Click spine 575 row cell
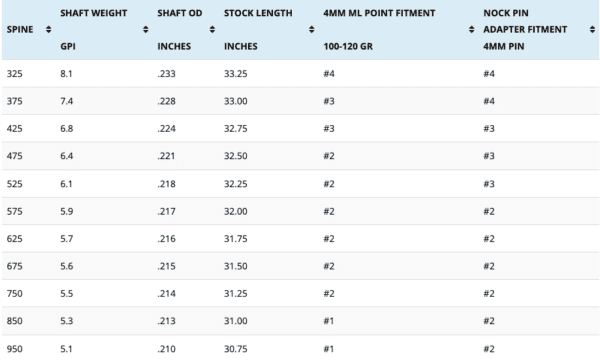Viewport: 600px width, 362px height. [x=15, y=212]
